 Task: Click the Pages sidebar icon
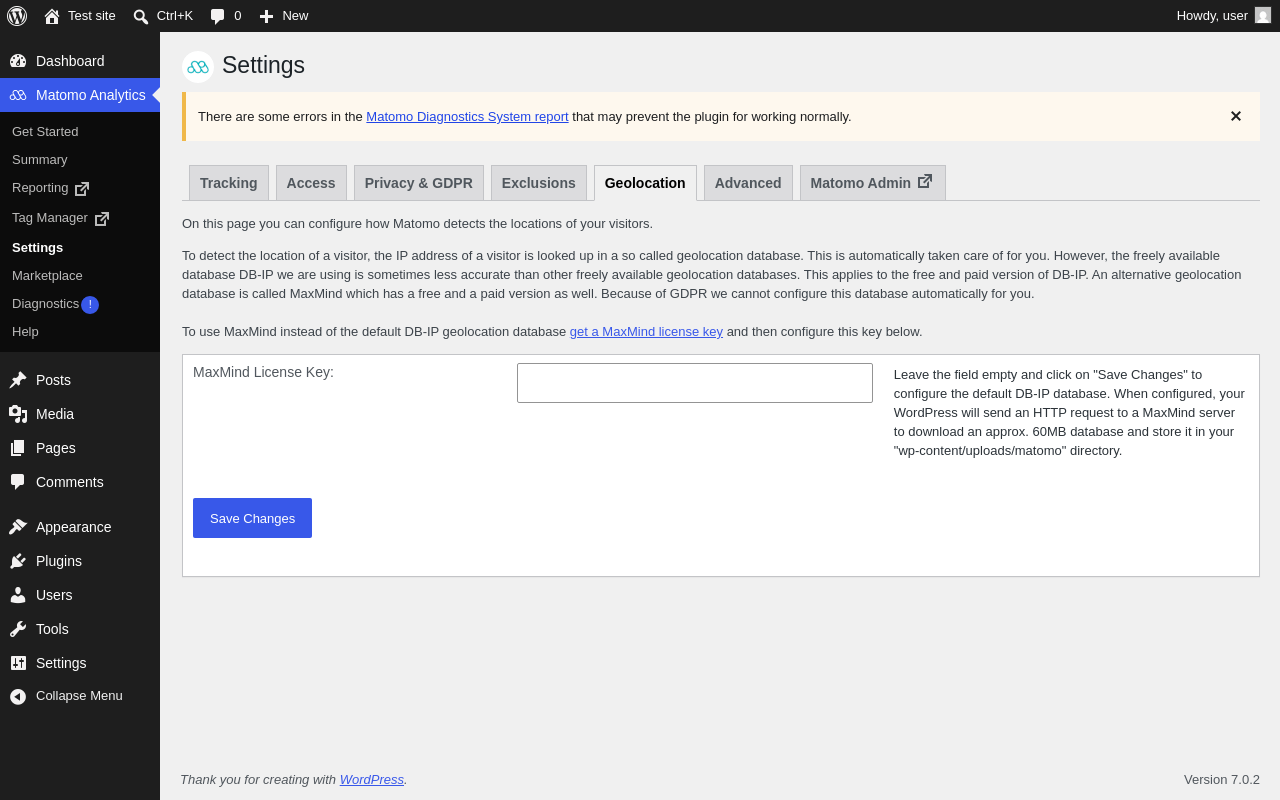pos(18,448)
